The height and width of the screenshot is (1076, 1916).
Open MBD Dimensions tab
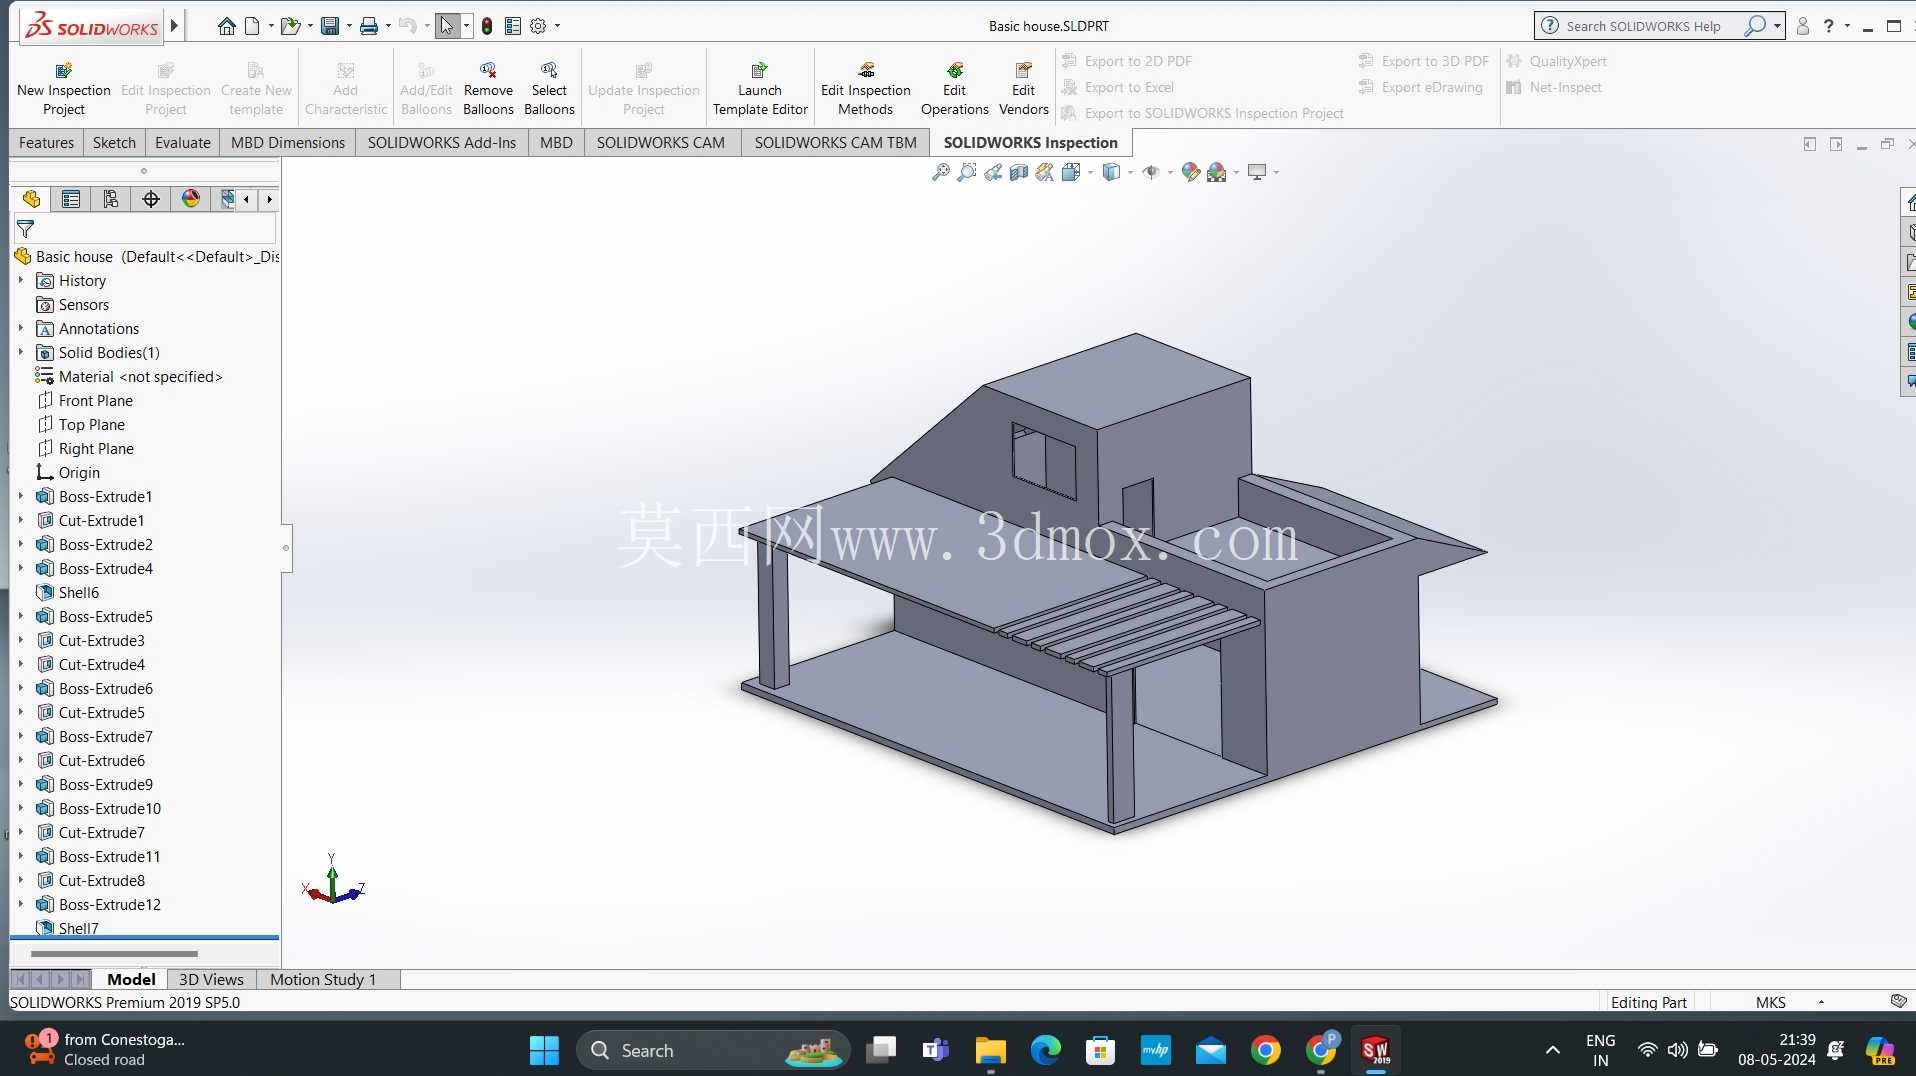(288, 142)
